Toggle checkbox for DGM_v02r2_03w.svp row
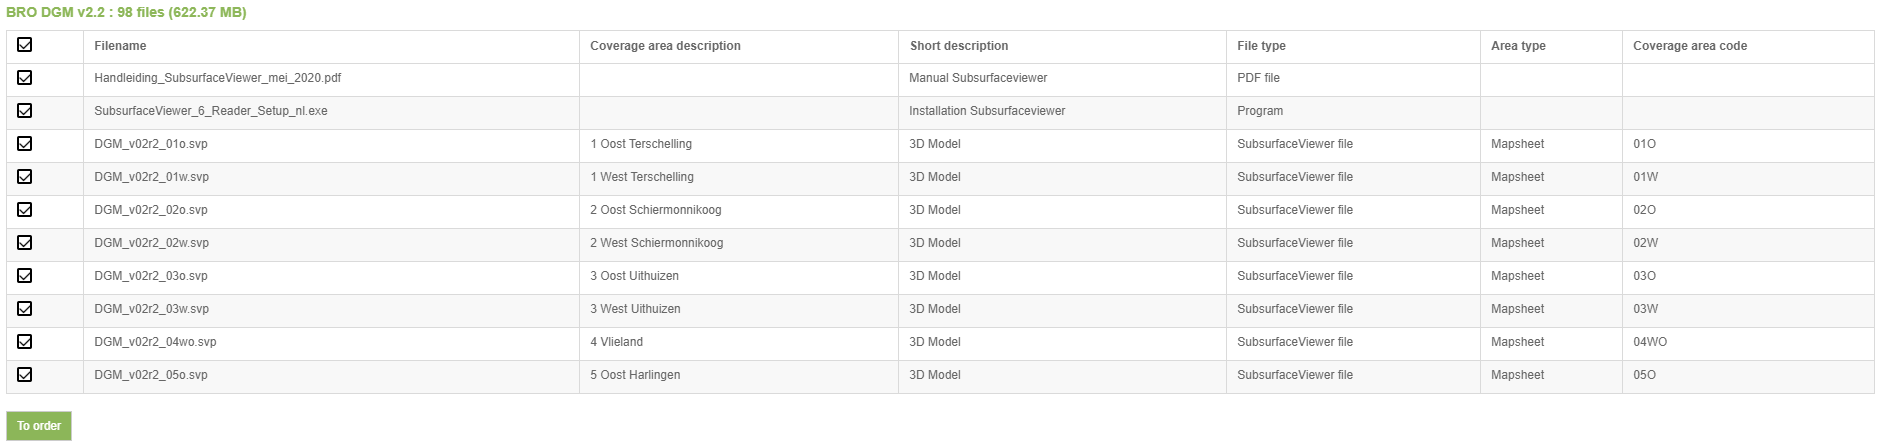 pyautogui.click(x=25, y=309)
